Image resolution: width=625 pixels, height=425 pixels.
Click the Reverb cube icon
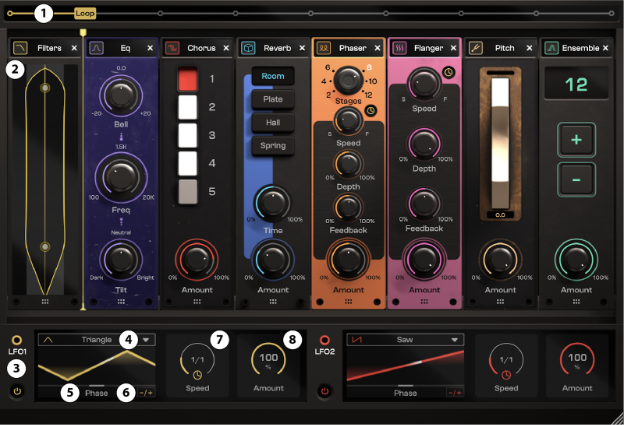pyautogui.click(x=248, y=48)
